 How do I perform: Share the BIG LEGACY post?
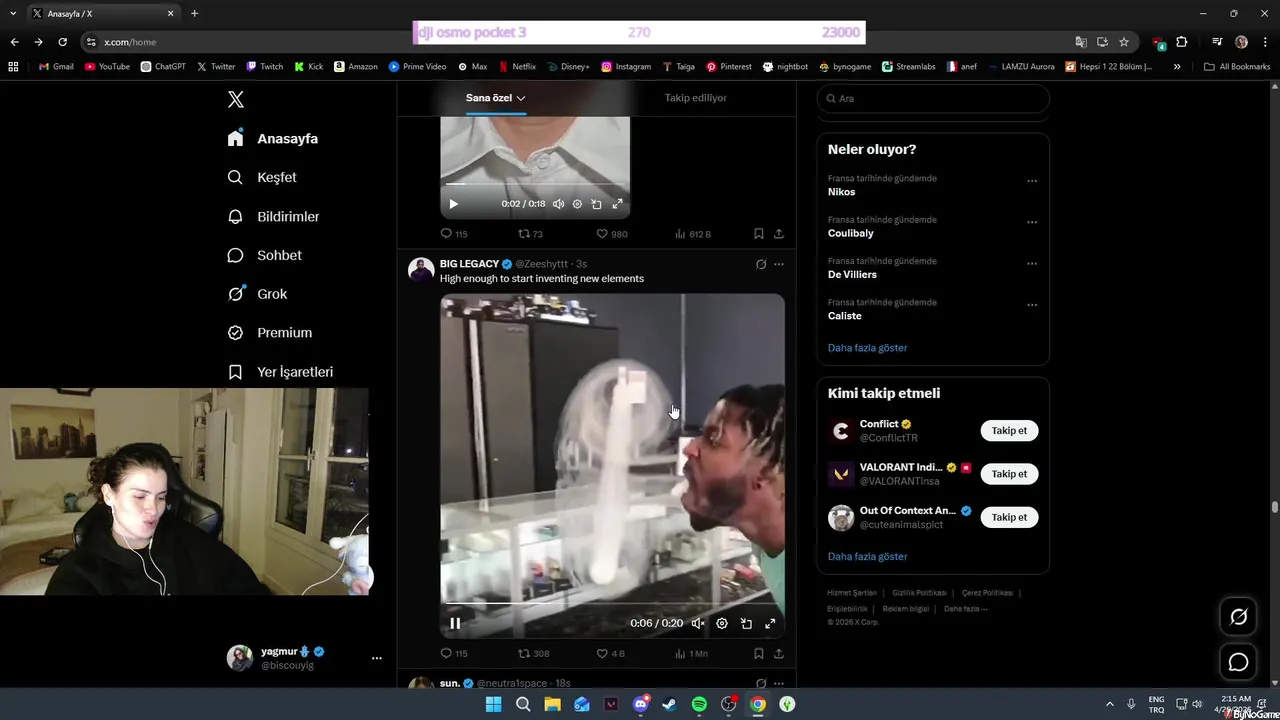click(779, 653)
